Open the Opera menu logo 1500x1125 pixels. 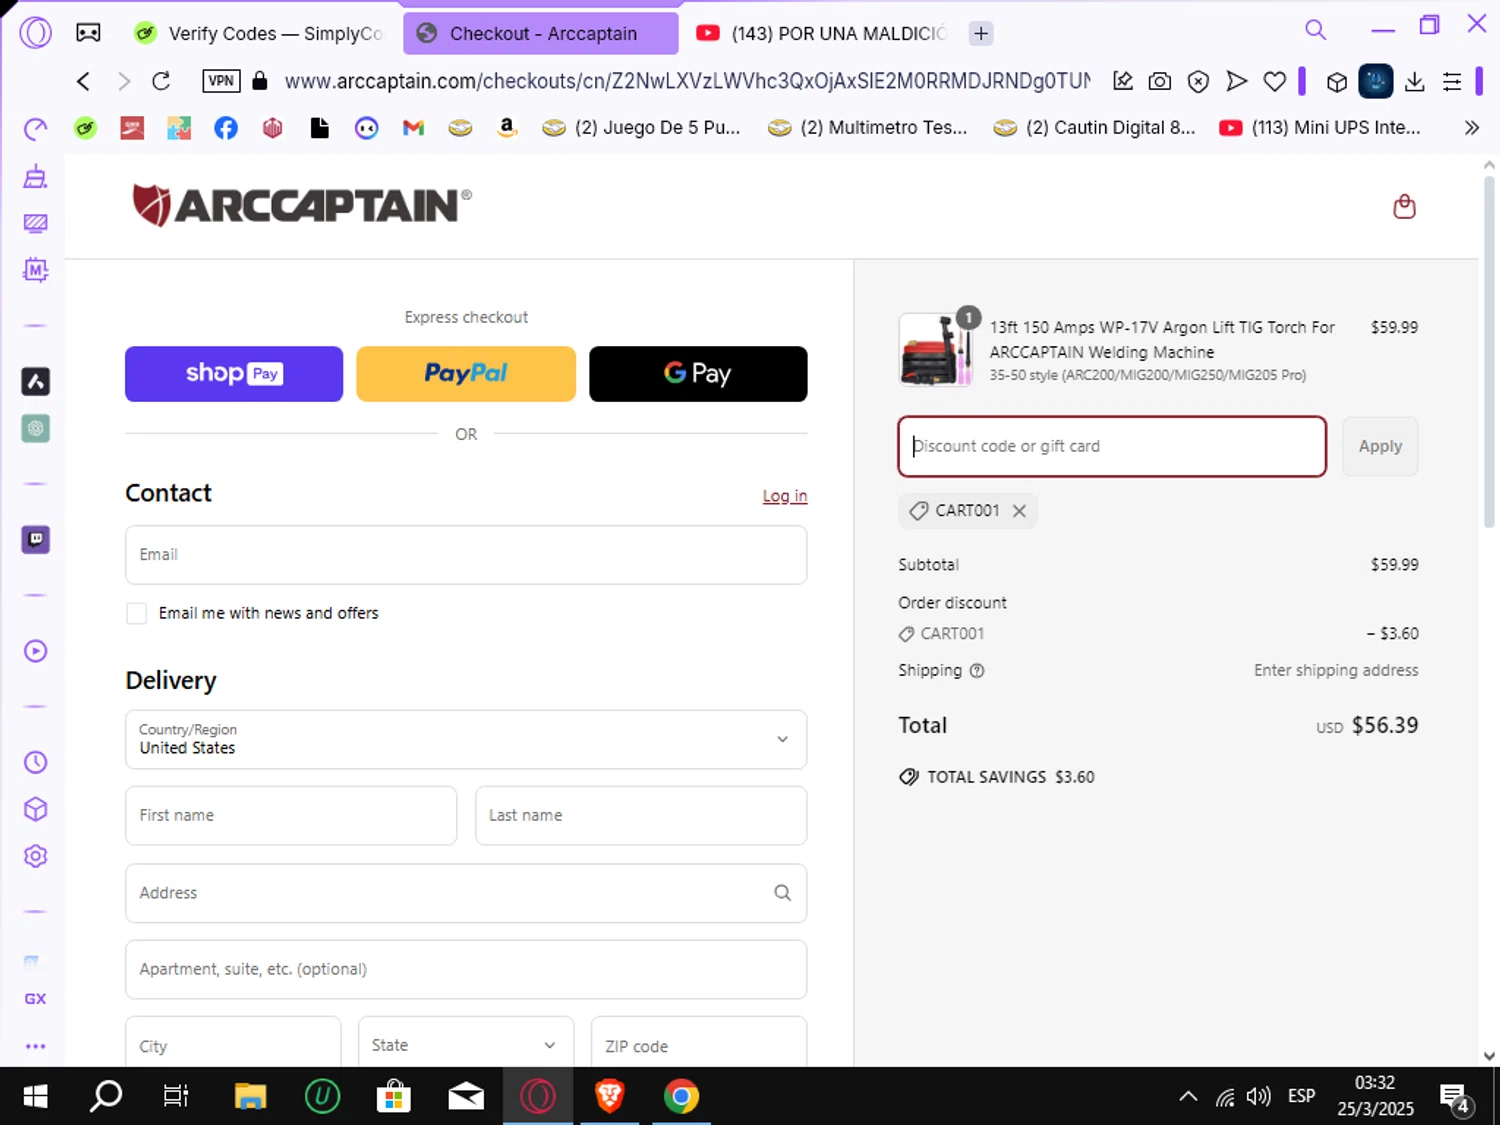[36, 33]
